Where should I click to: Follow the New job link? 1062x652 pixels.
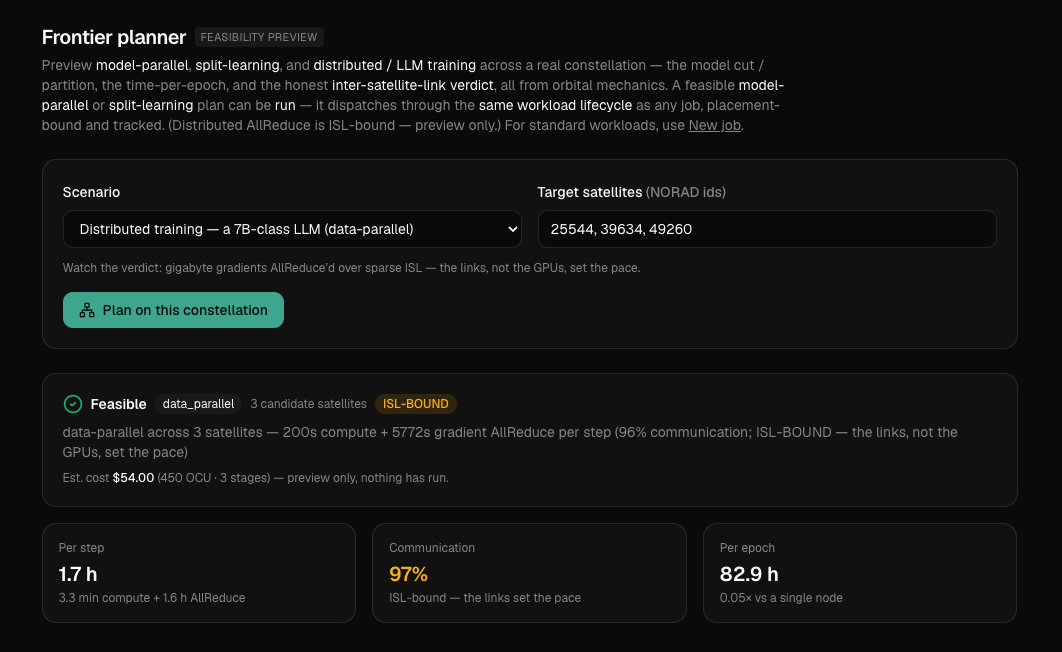(715, 125)
